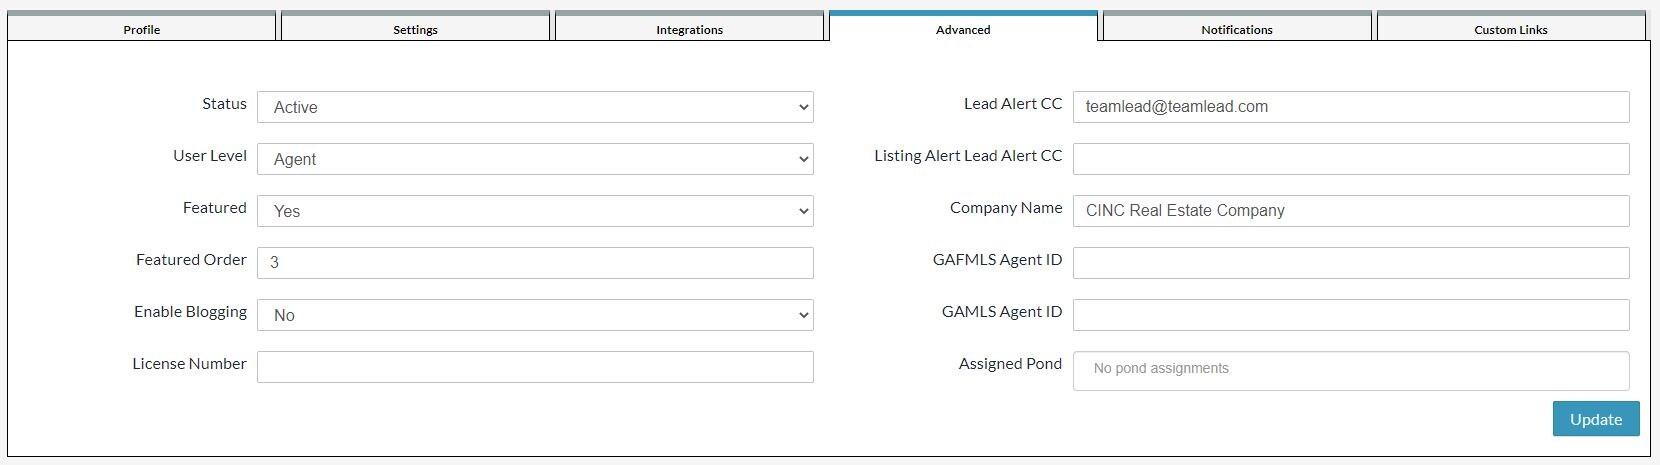The width and height of the screenshot is (1660, 465).
Task: Go to the Integrations tab
Action: point(689,27)
